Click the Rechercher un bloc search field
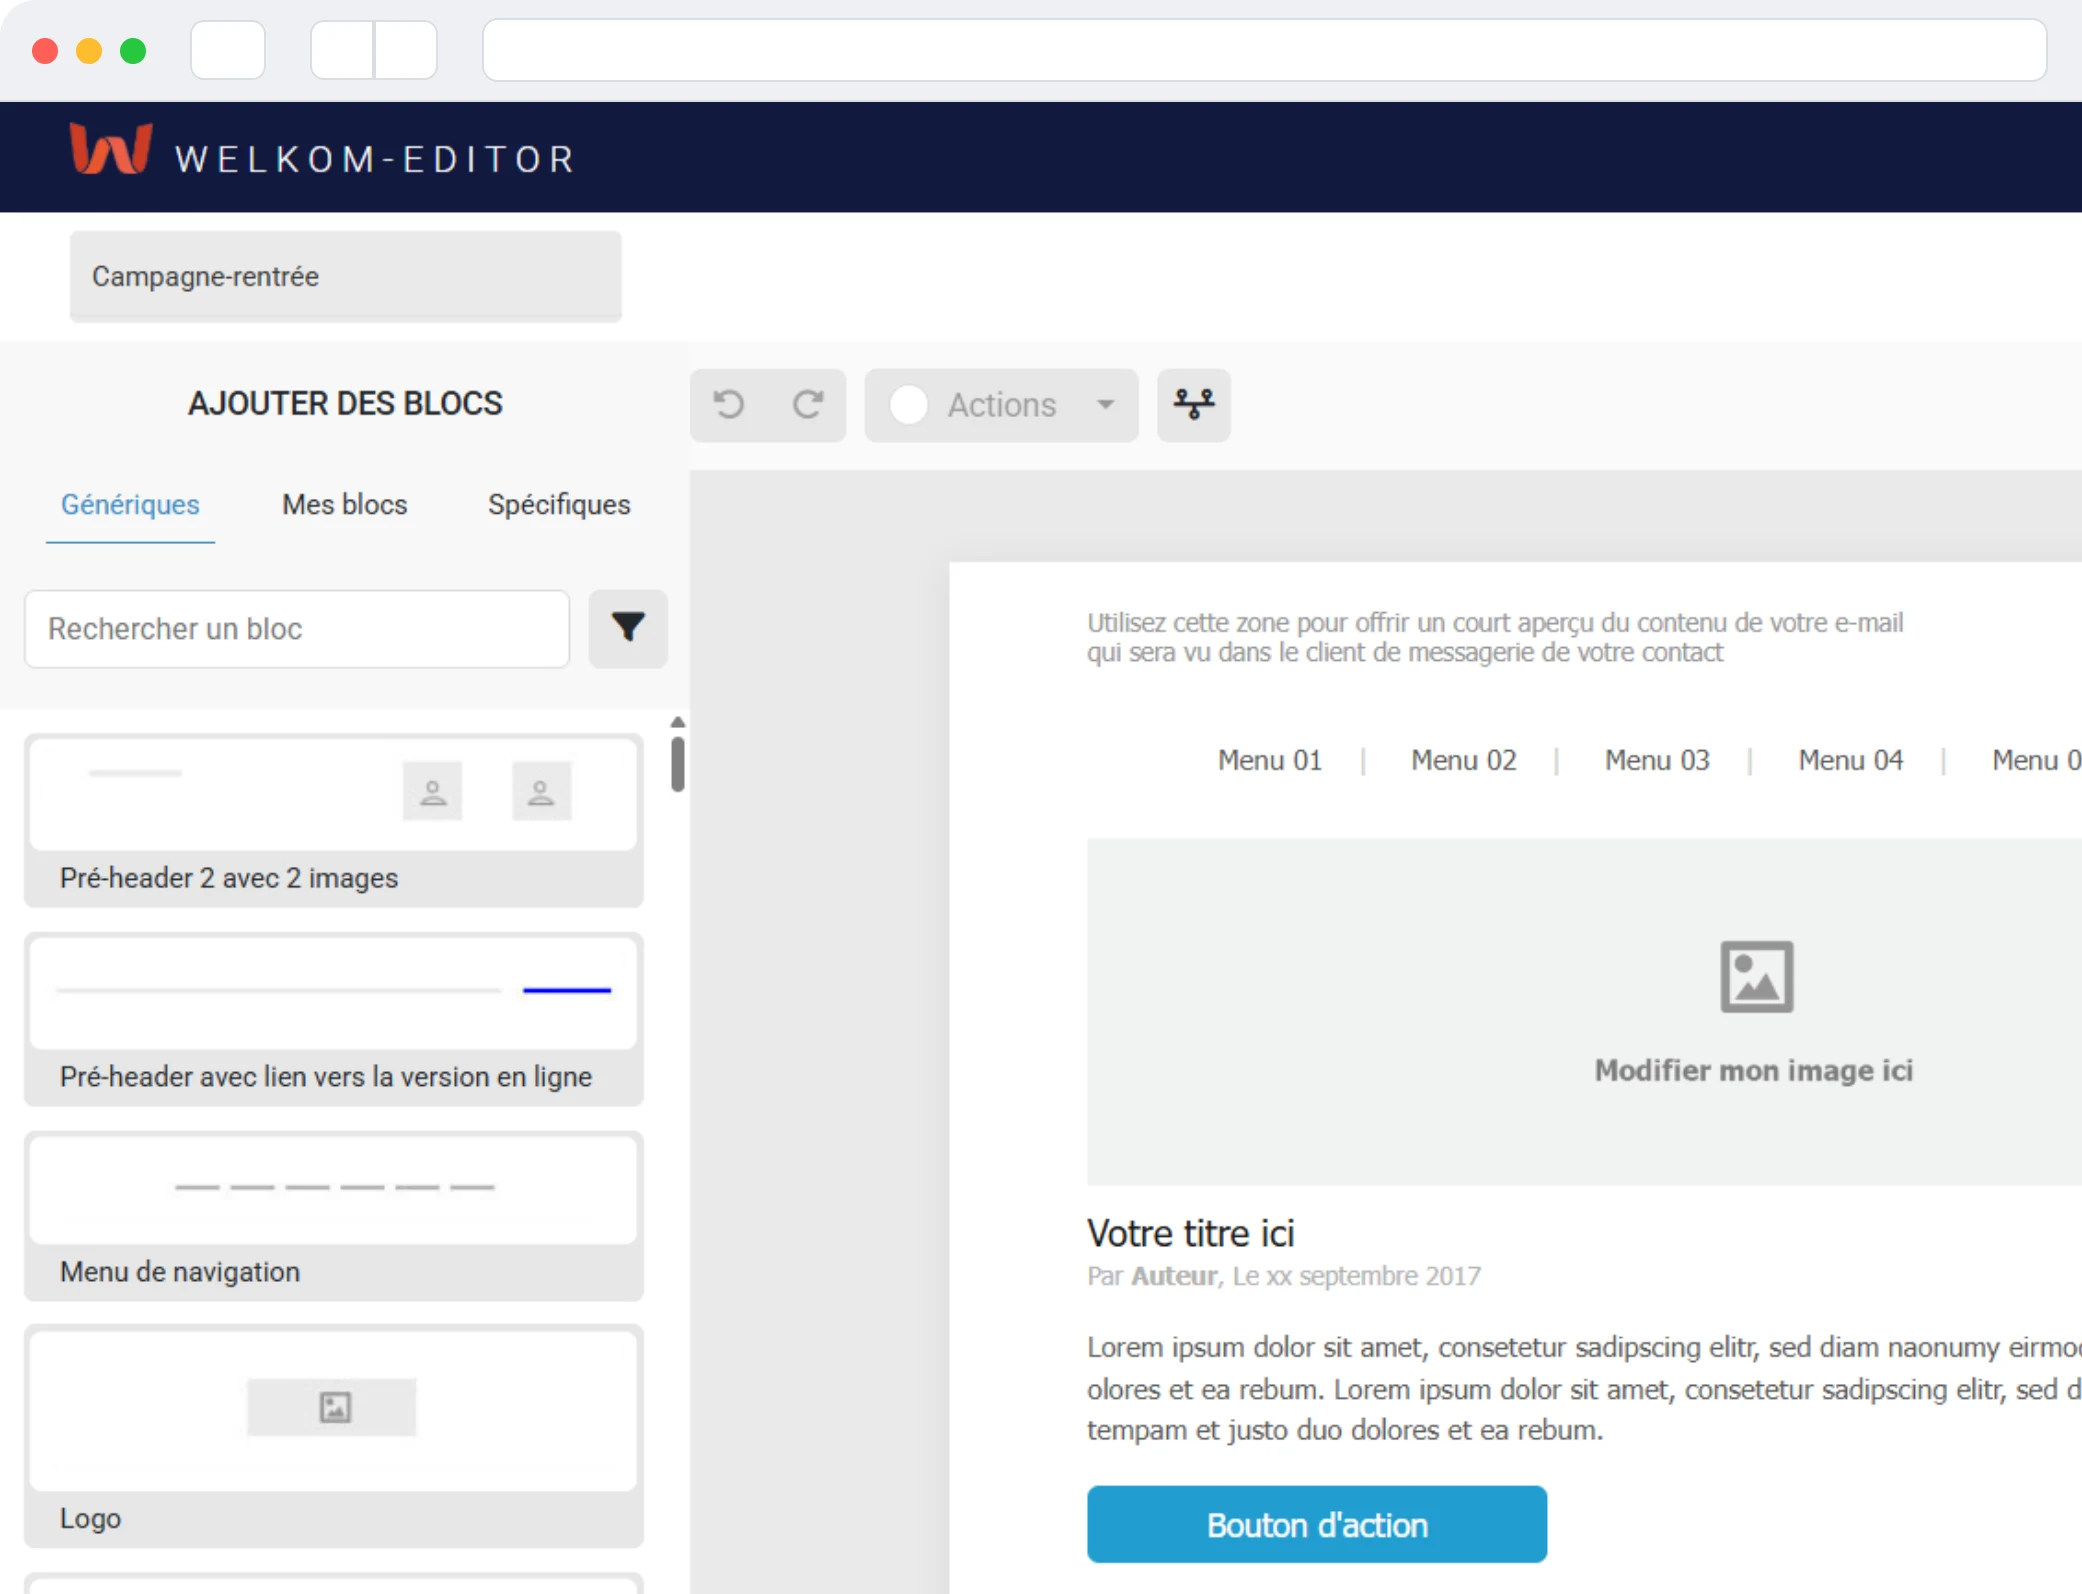 click(297, 629)
